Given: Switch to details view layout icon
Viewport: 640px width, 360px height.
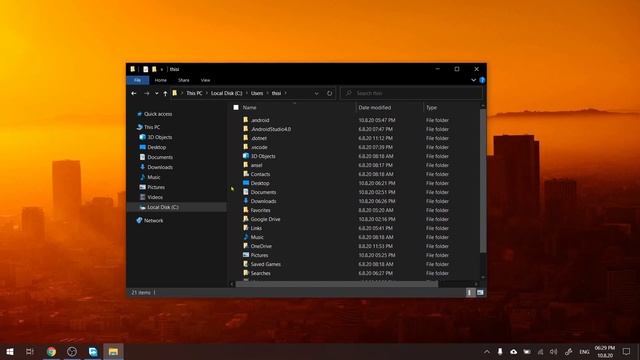Looking at the screenshot, I should point(470,293).
